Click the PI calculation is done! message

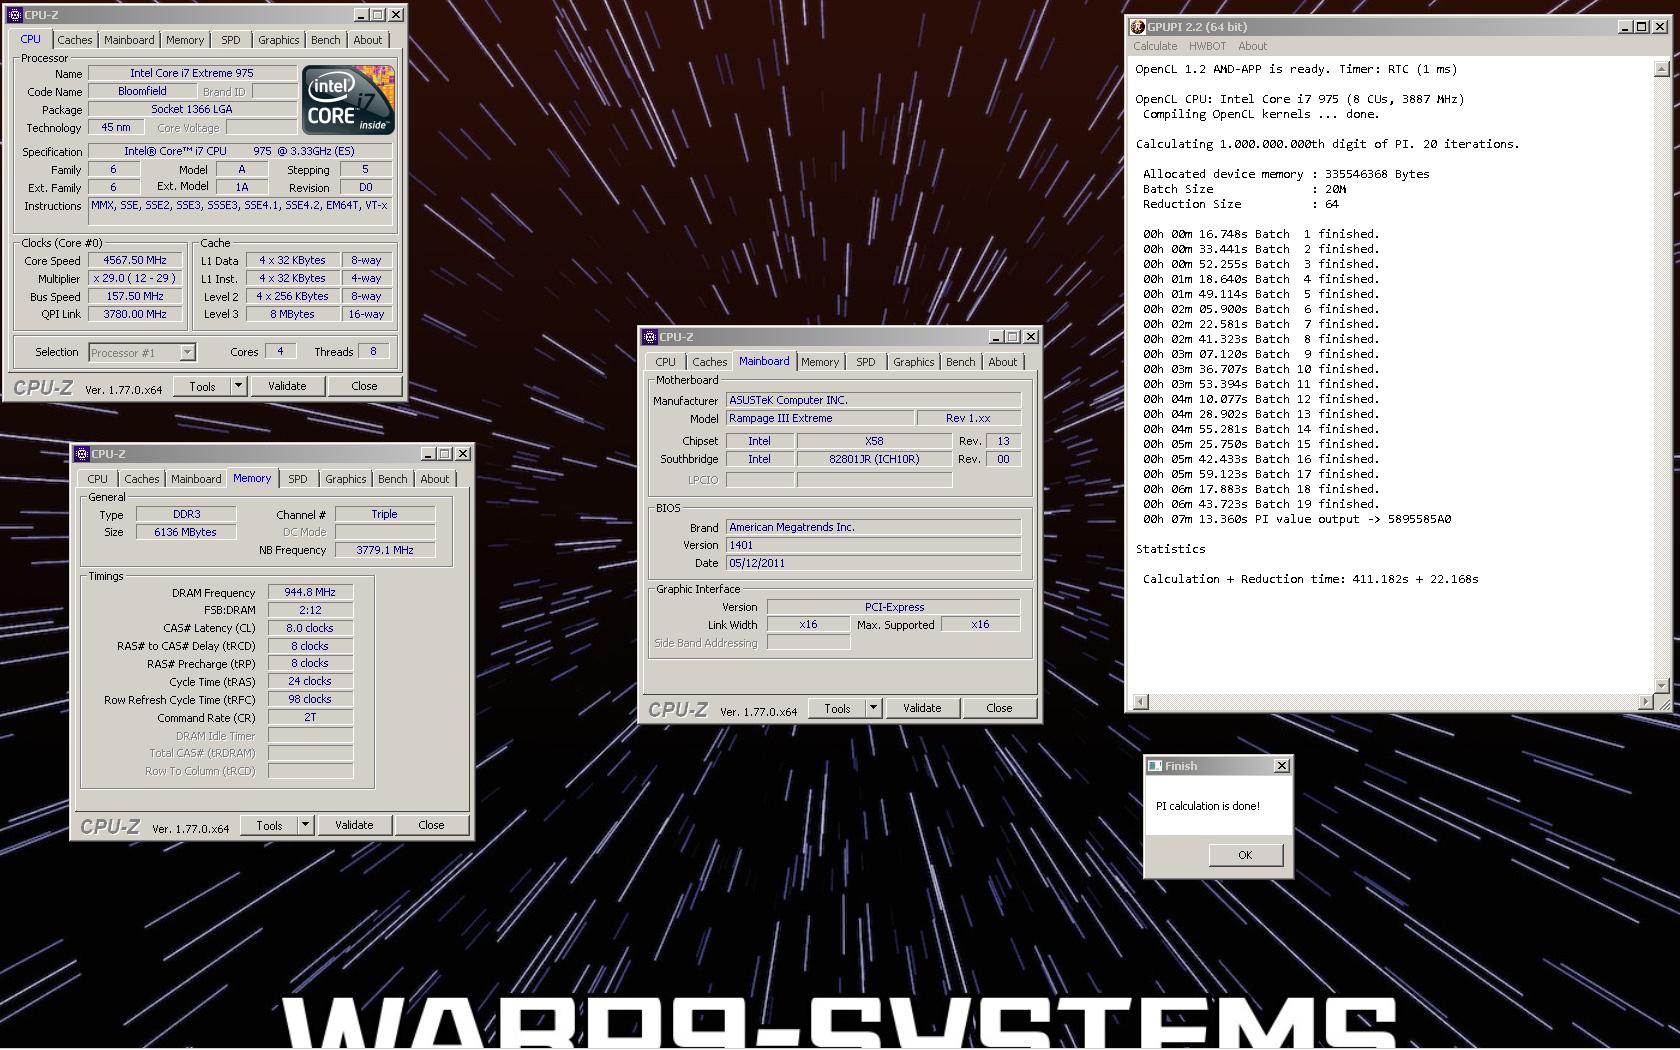(x=1208, y=806)
